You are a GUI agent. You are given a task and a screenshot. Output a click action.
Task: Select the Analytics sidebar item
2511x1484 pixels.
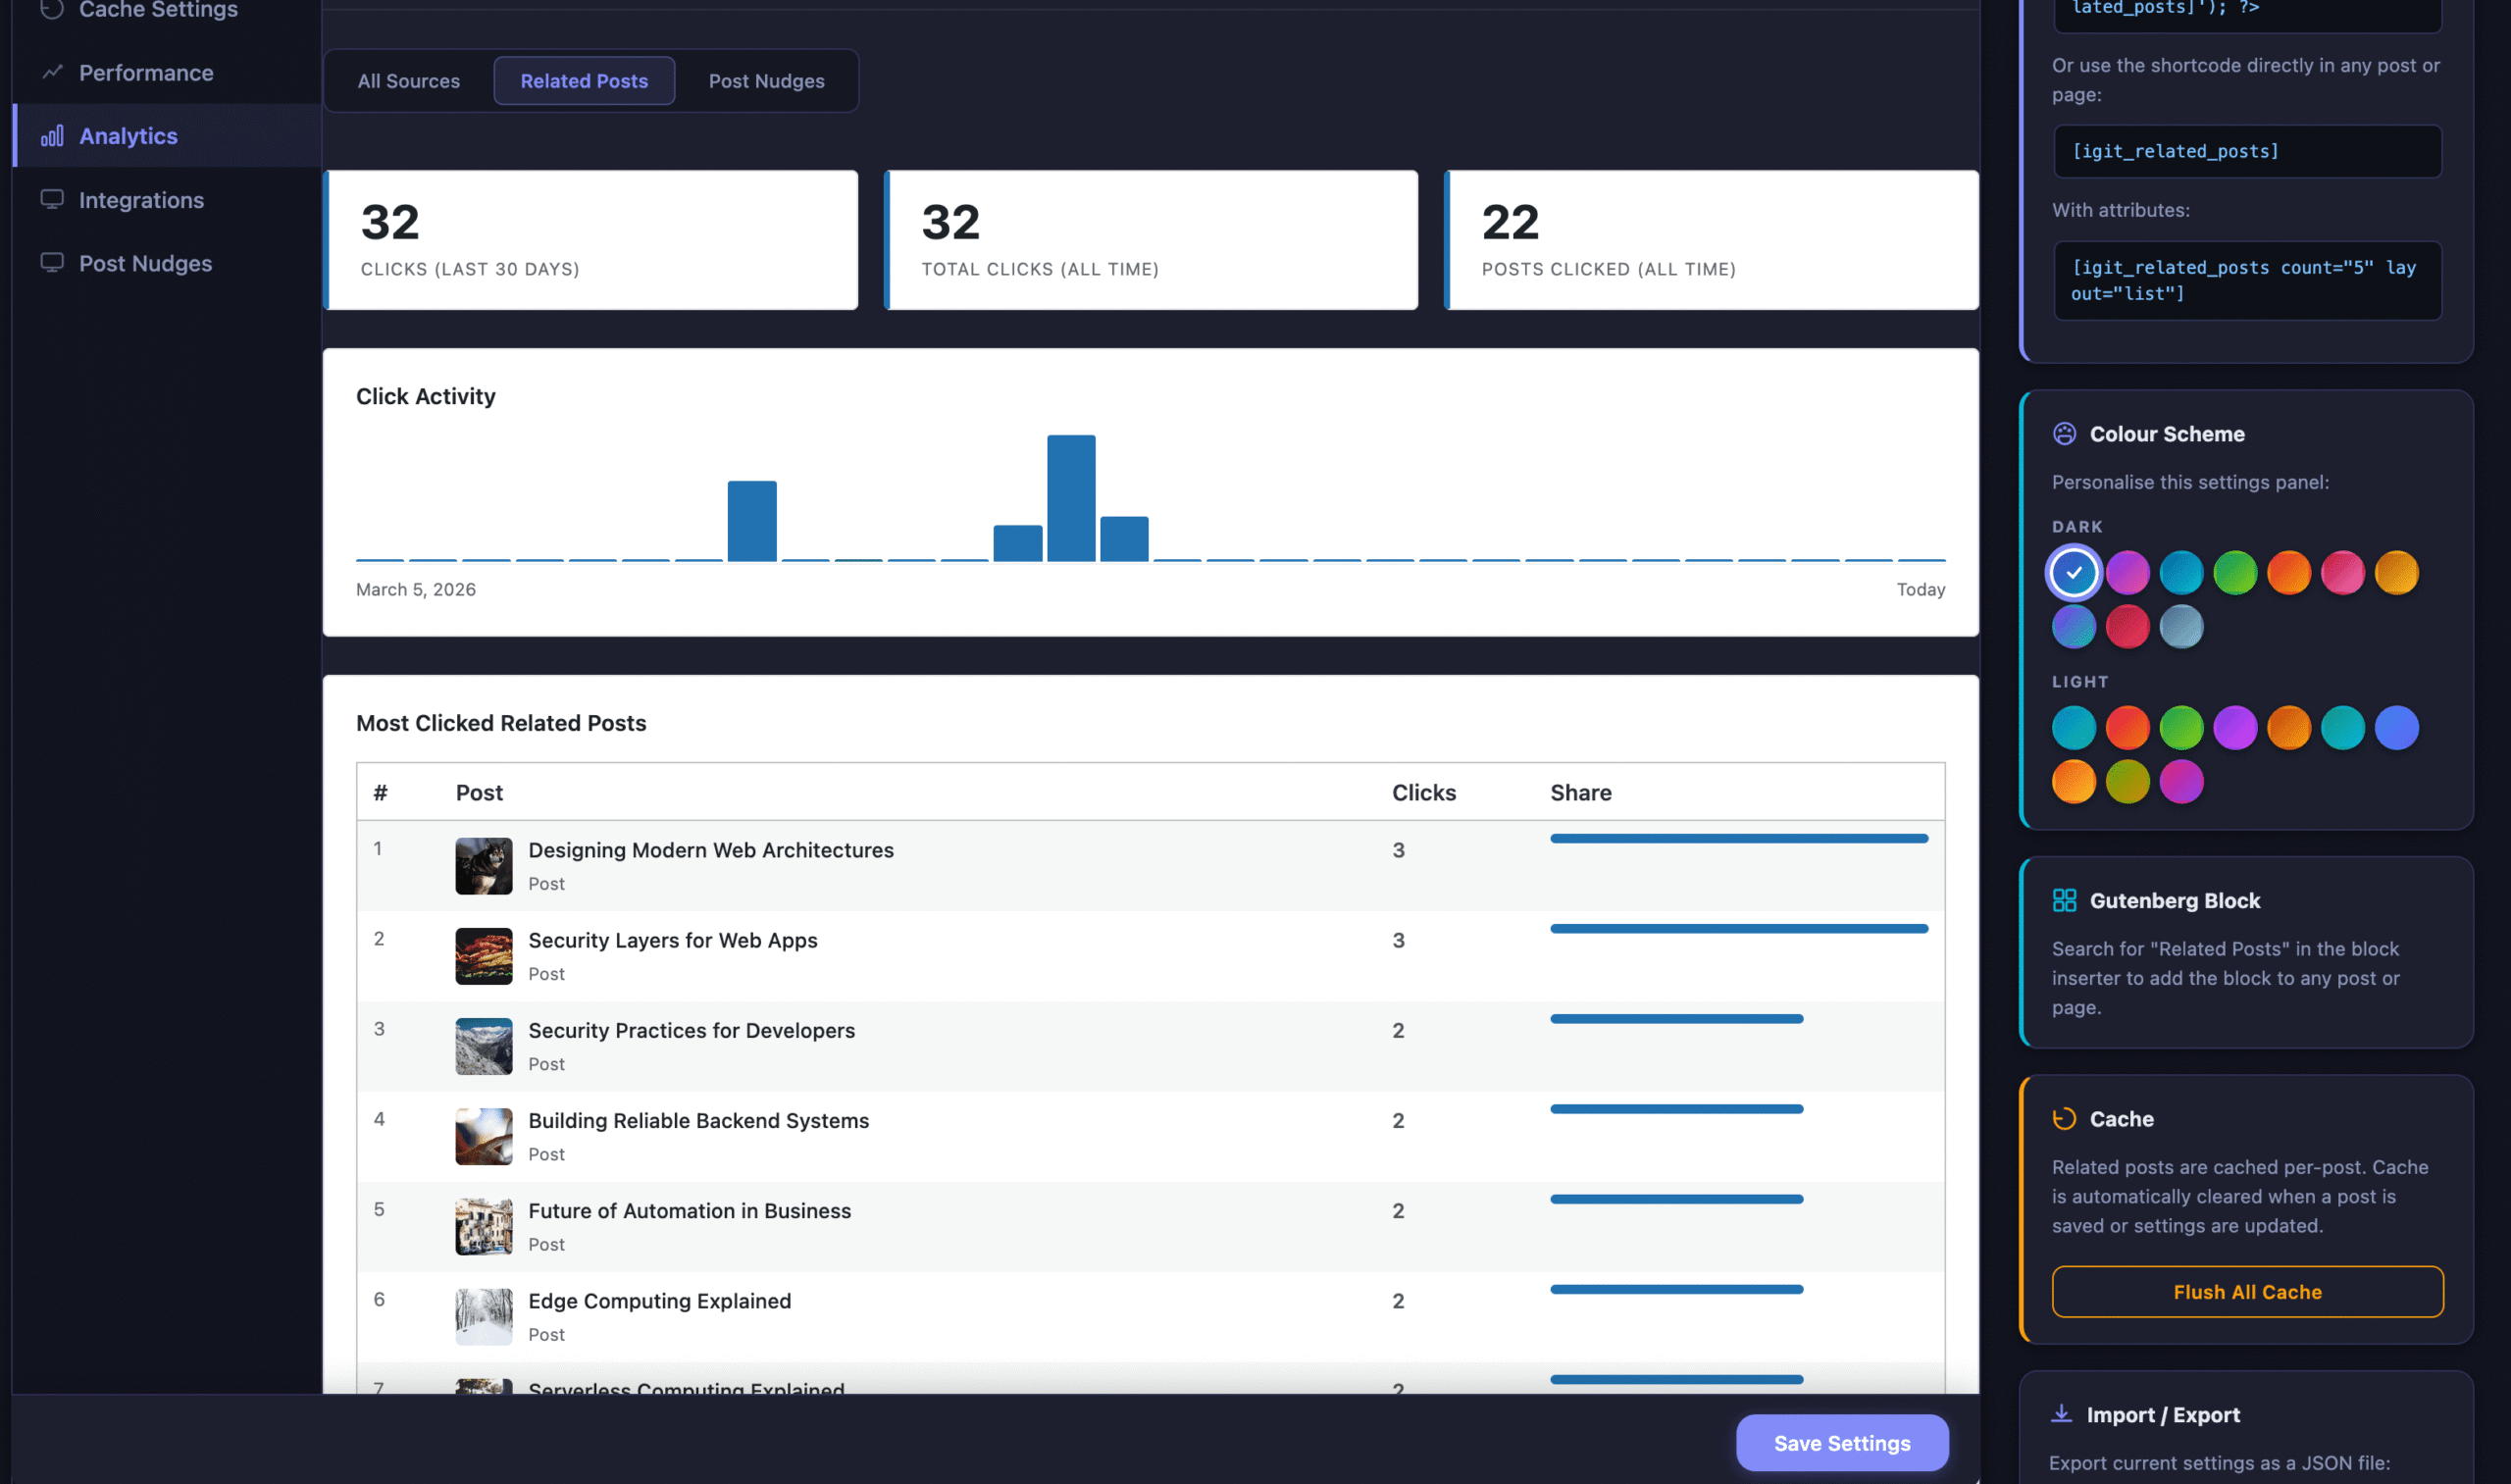166,135
